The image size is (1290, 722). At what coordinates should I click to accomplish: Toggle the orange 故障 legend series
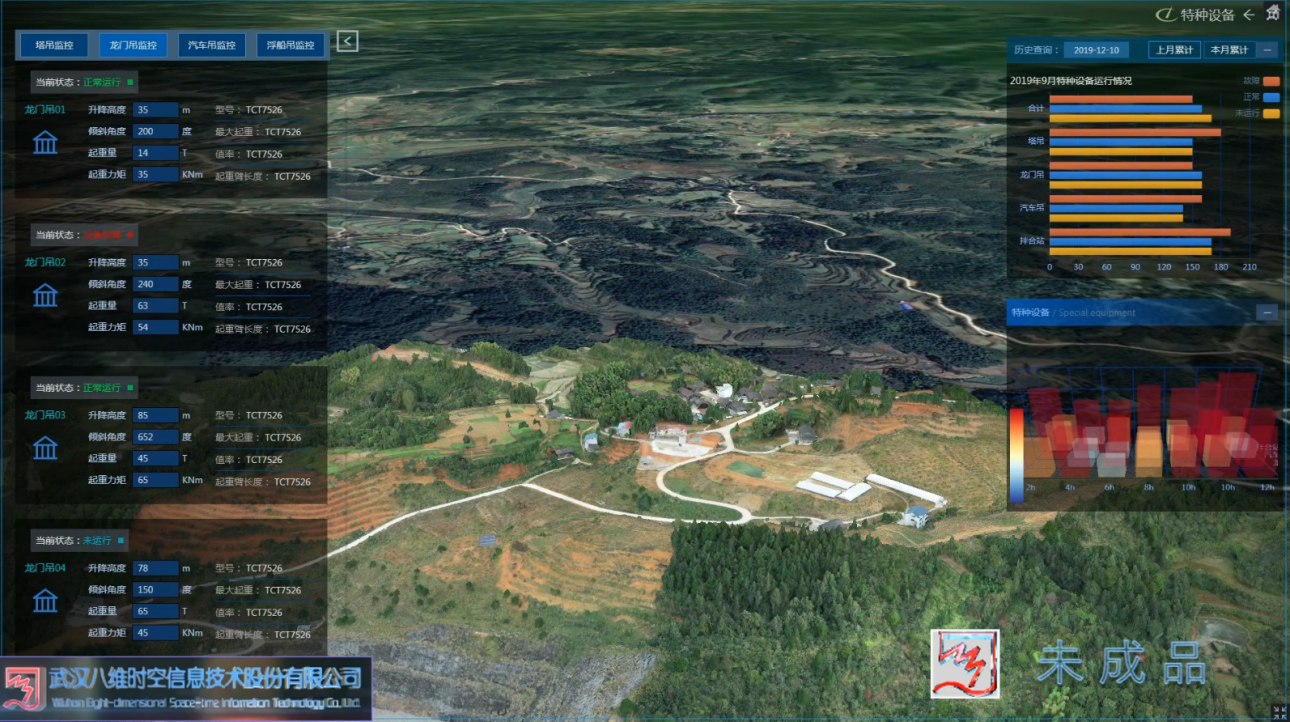click(x=1271, y=81)
